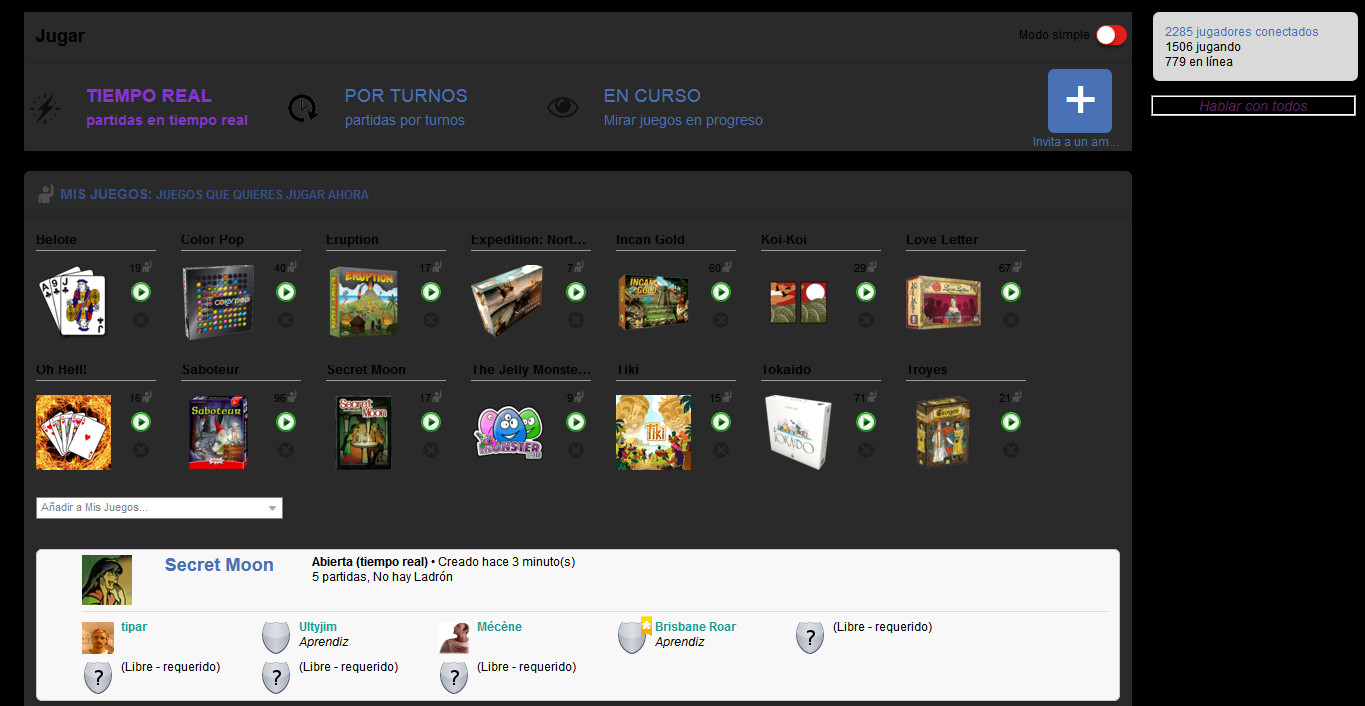Screen dimensions: 1365x706
Task: Remove Eruption using its X icon
Action: coord(431,320)
